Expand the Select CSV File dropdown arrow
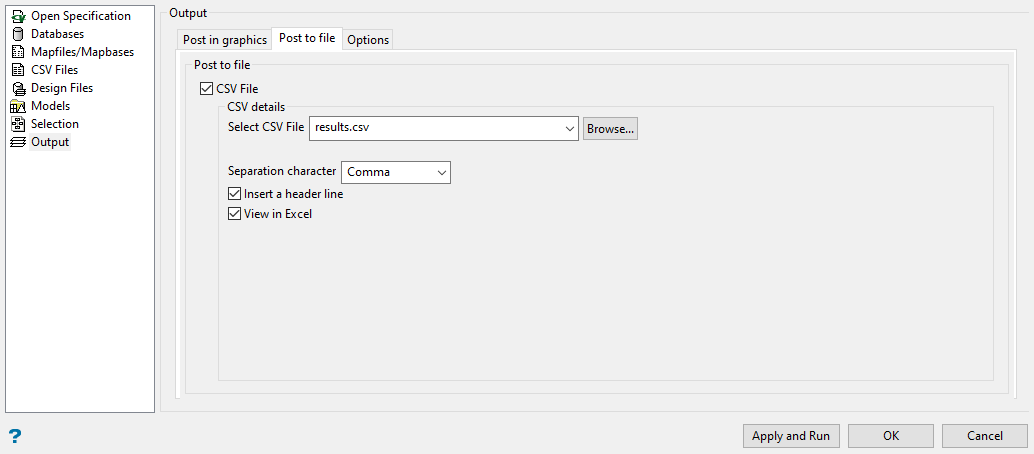 pyautogui.click(x=569, y=128)
